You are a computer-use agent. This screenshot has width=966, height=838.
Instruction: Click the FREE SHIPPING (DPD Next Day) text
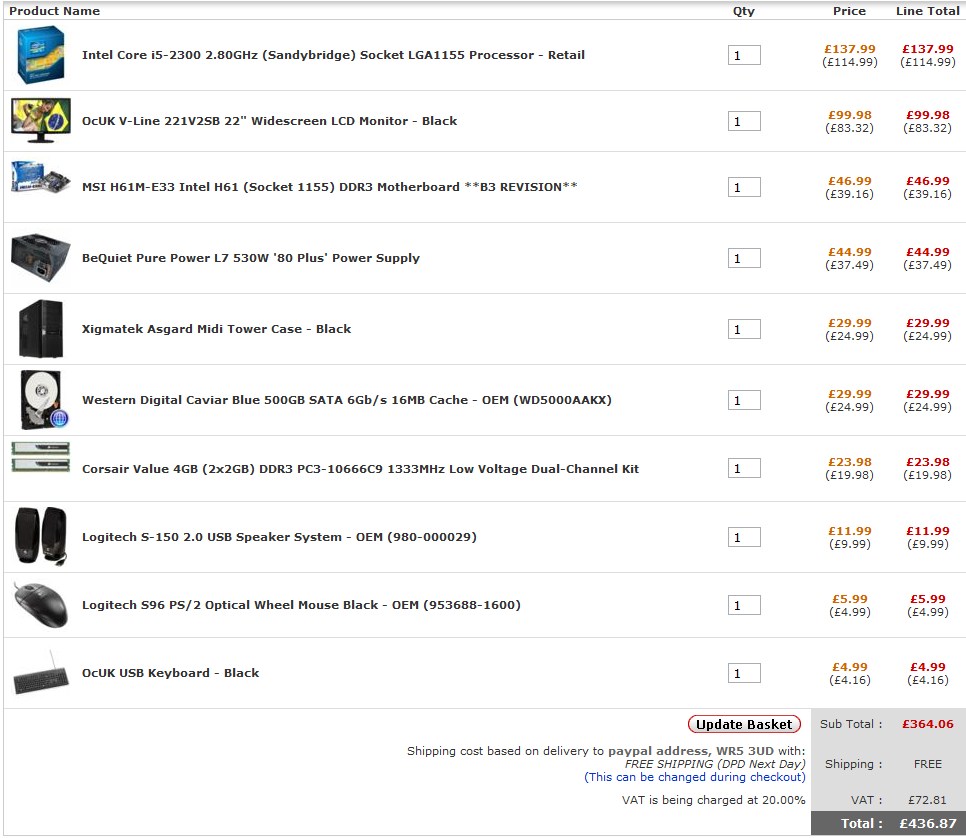715,764
